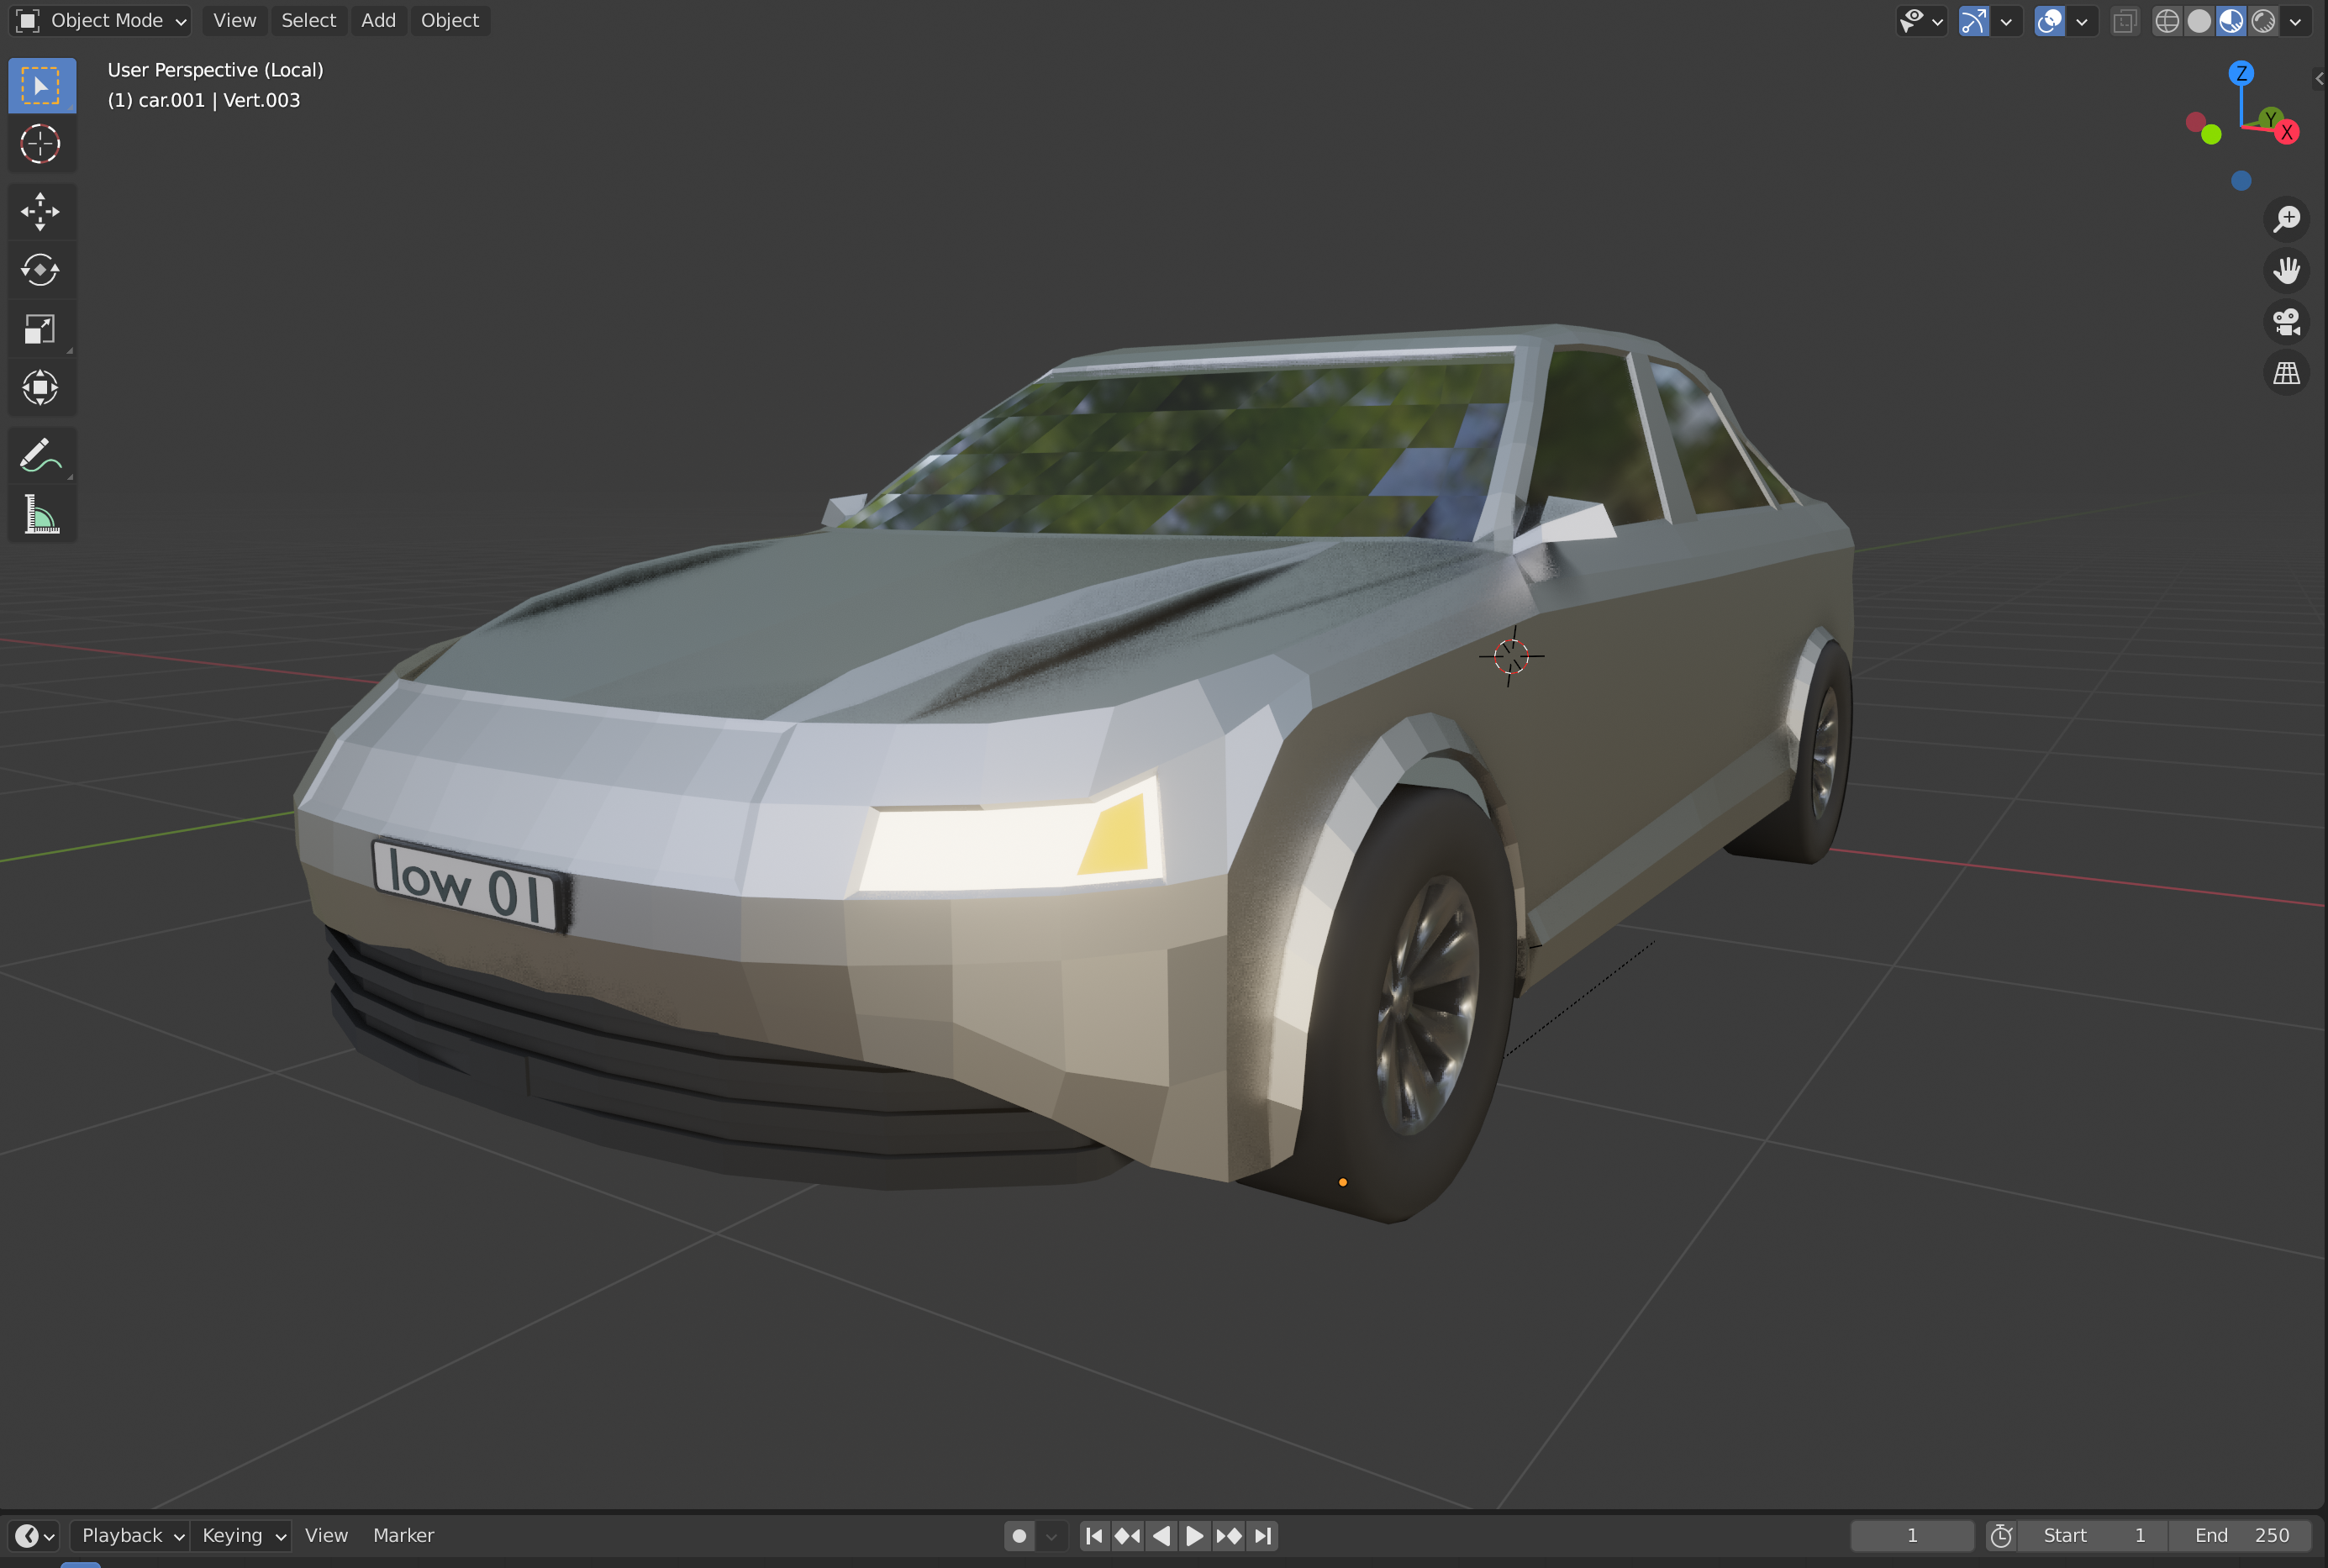Open the overlays options dropdown arrow
This screenshot has width=2328, height=1568.
coord(2082,20)
